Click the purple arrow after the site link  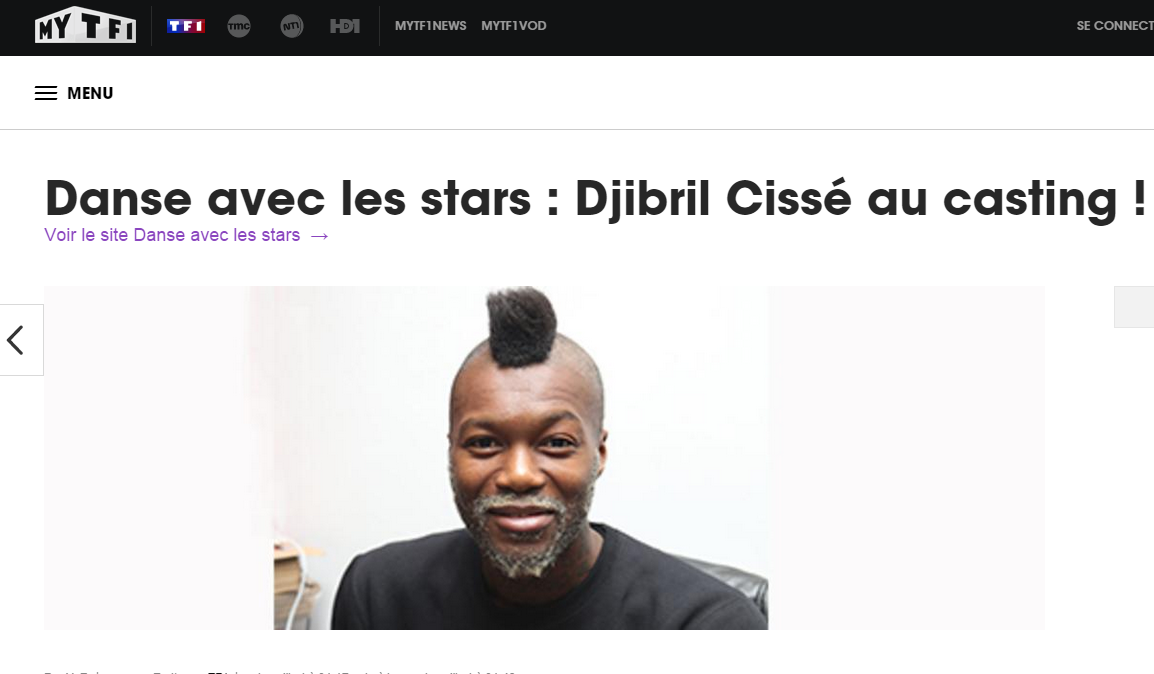point(319,236)
